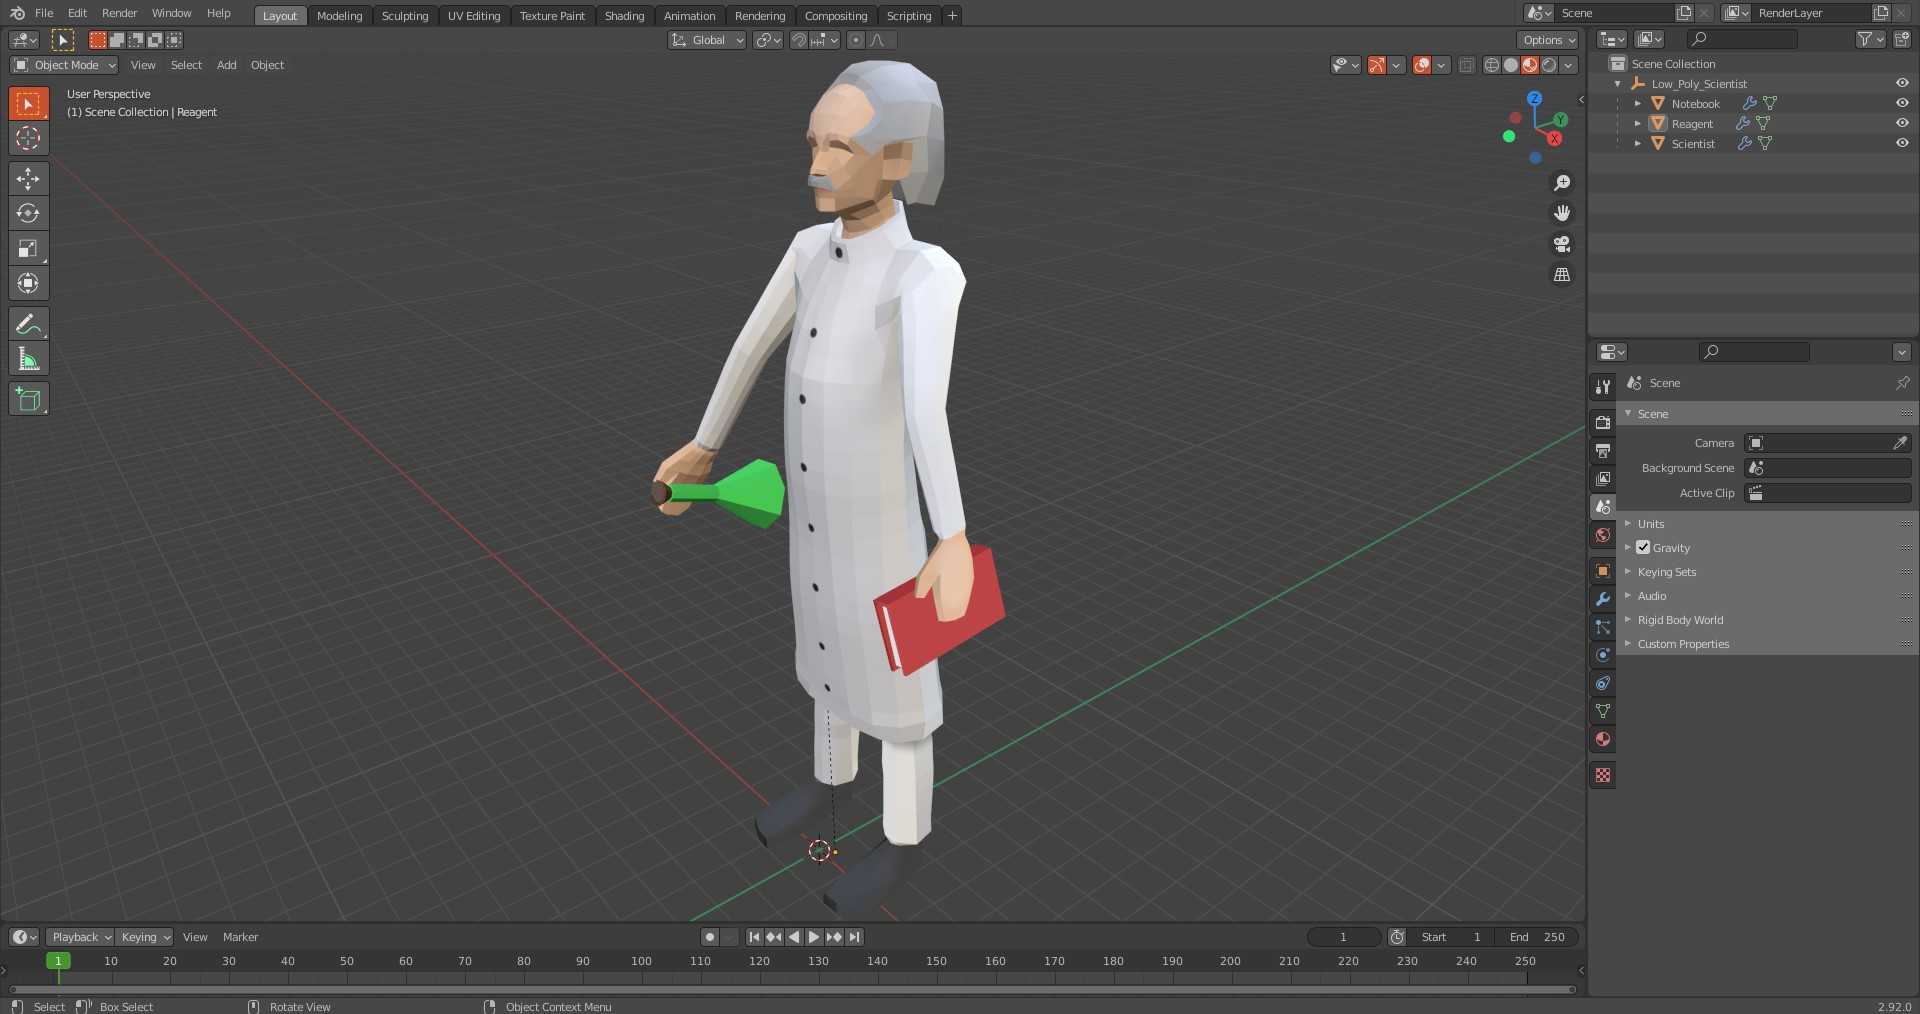Switch to Shading workspace tab

[x=624, y=15]
